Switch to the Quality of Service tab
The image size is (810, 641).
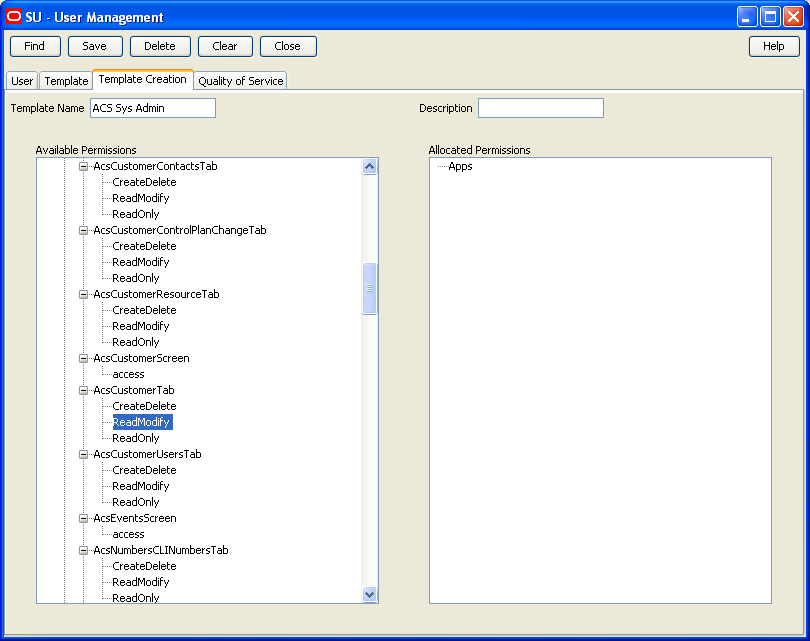[240, 81]
